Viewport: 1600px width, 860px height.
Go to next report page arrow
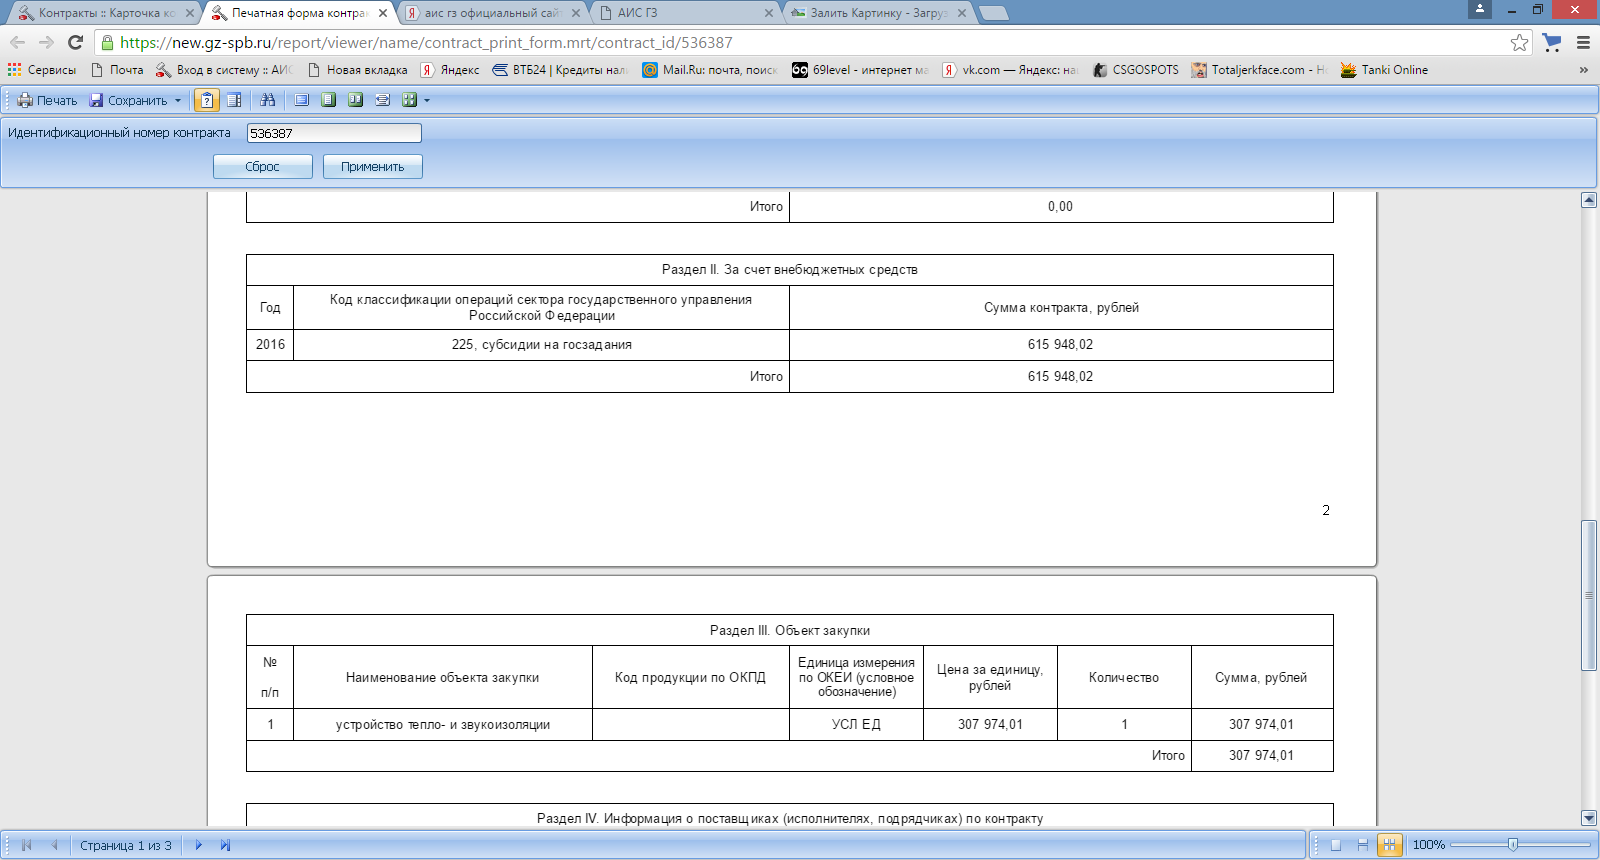pyautogui.click(x=198, y=845)
